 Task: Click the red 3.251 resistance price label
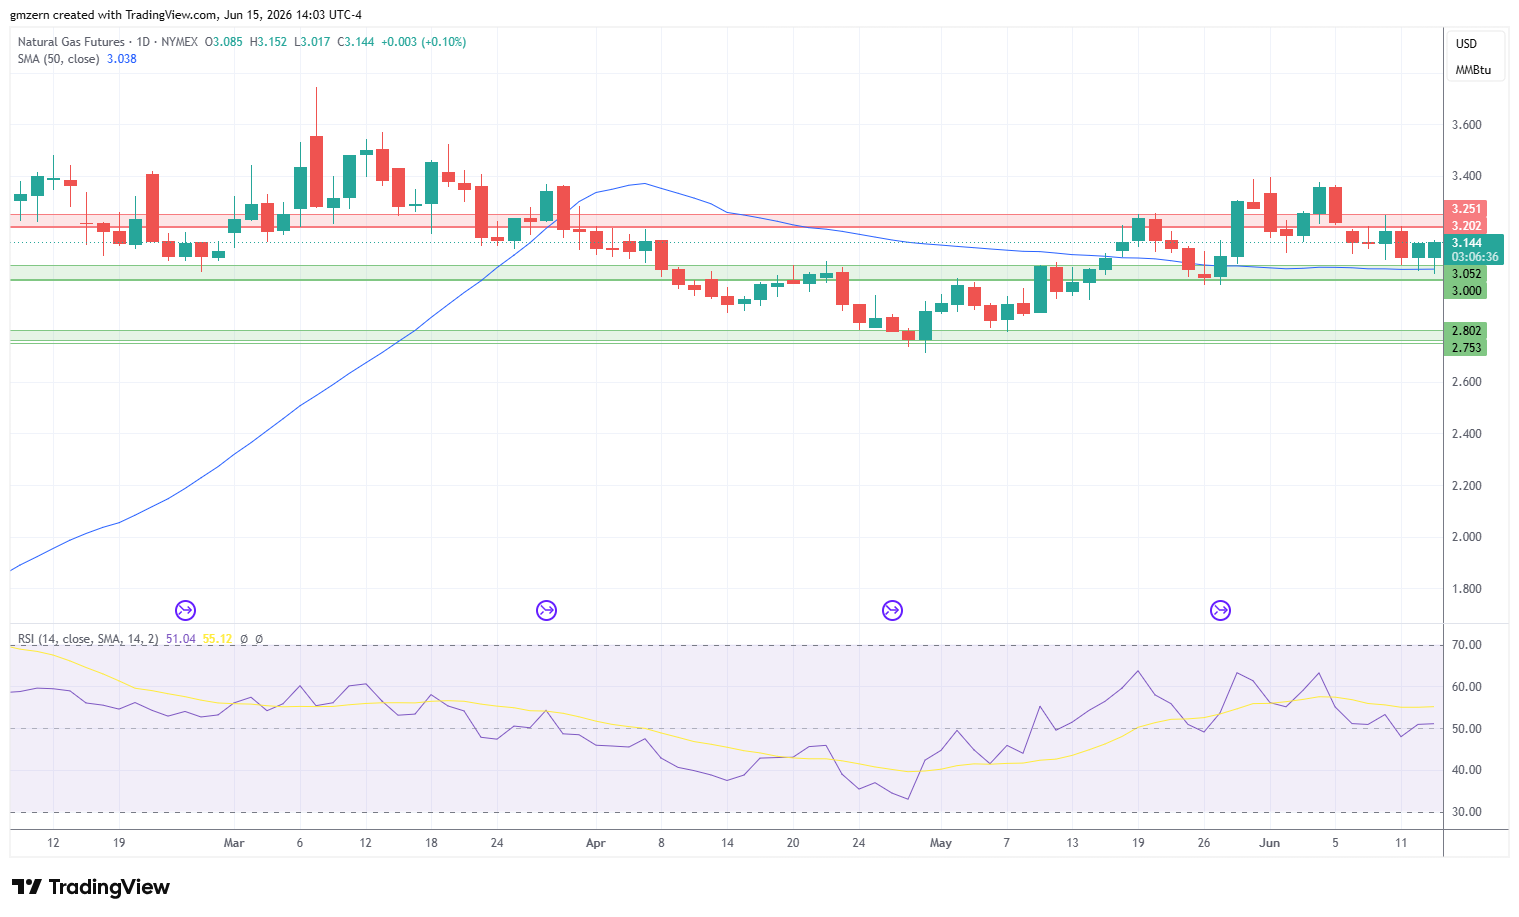point(1467,209)
